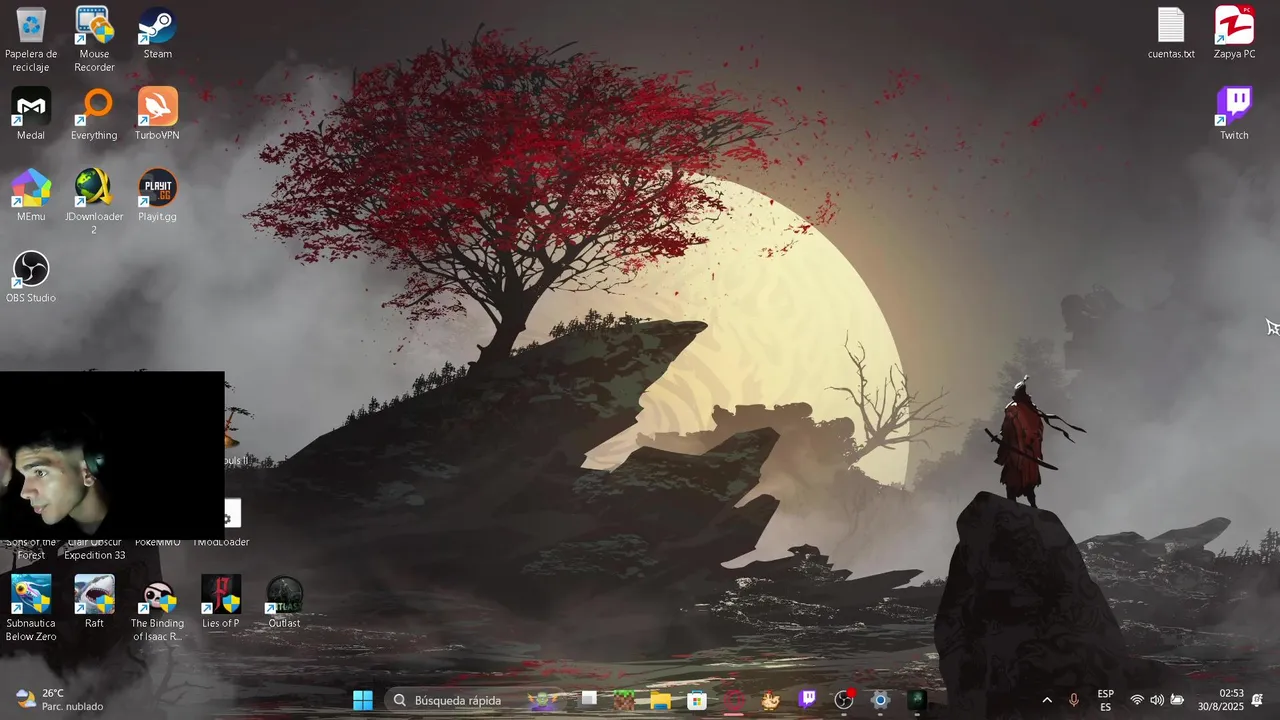Open the 26°C weather widget

point(59,700)
